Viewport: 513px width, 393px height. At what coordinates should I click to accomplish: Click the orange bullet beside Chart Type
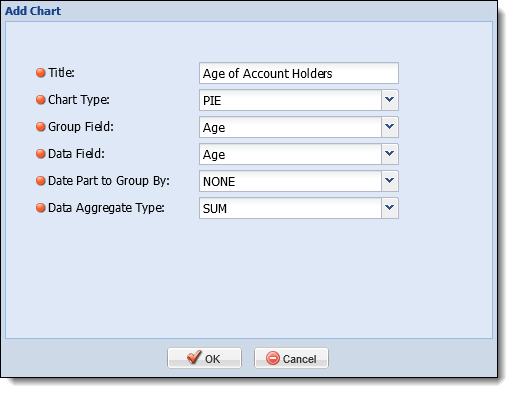[41, 100]
